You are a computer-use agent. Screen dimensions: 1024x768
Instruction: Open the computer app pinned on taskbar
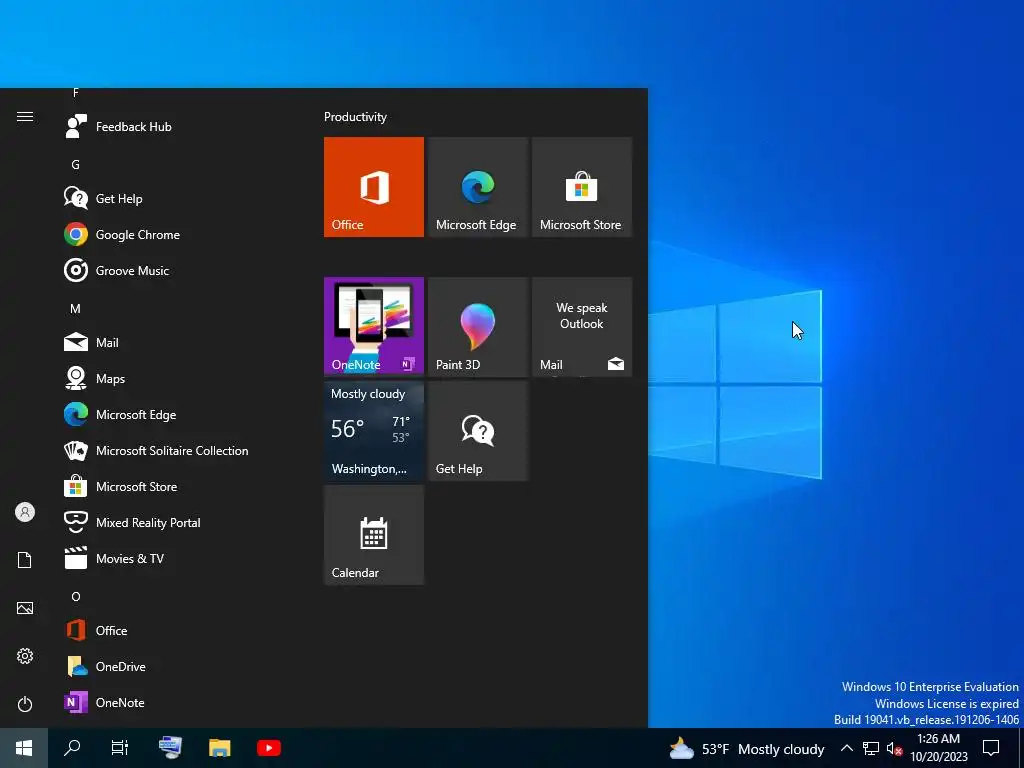pyautogui.click(x=170, y=748)
